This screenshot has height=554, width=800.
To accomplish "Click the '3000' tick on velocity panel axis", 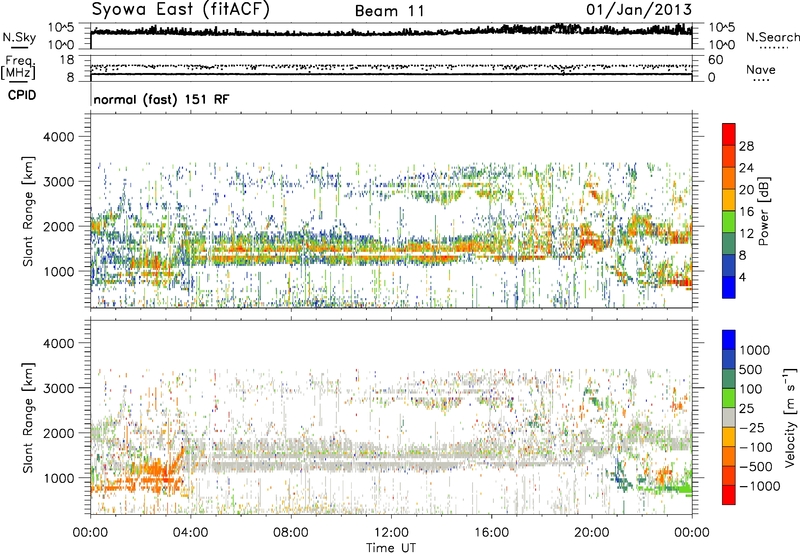I will tap(59, 388).
